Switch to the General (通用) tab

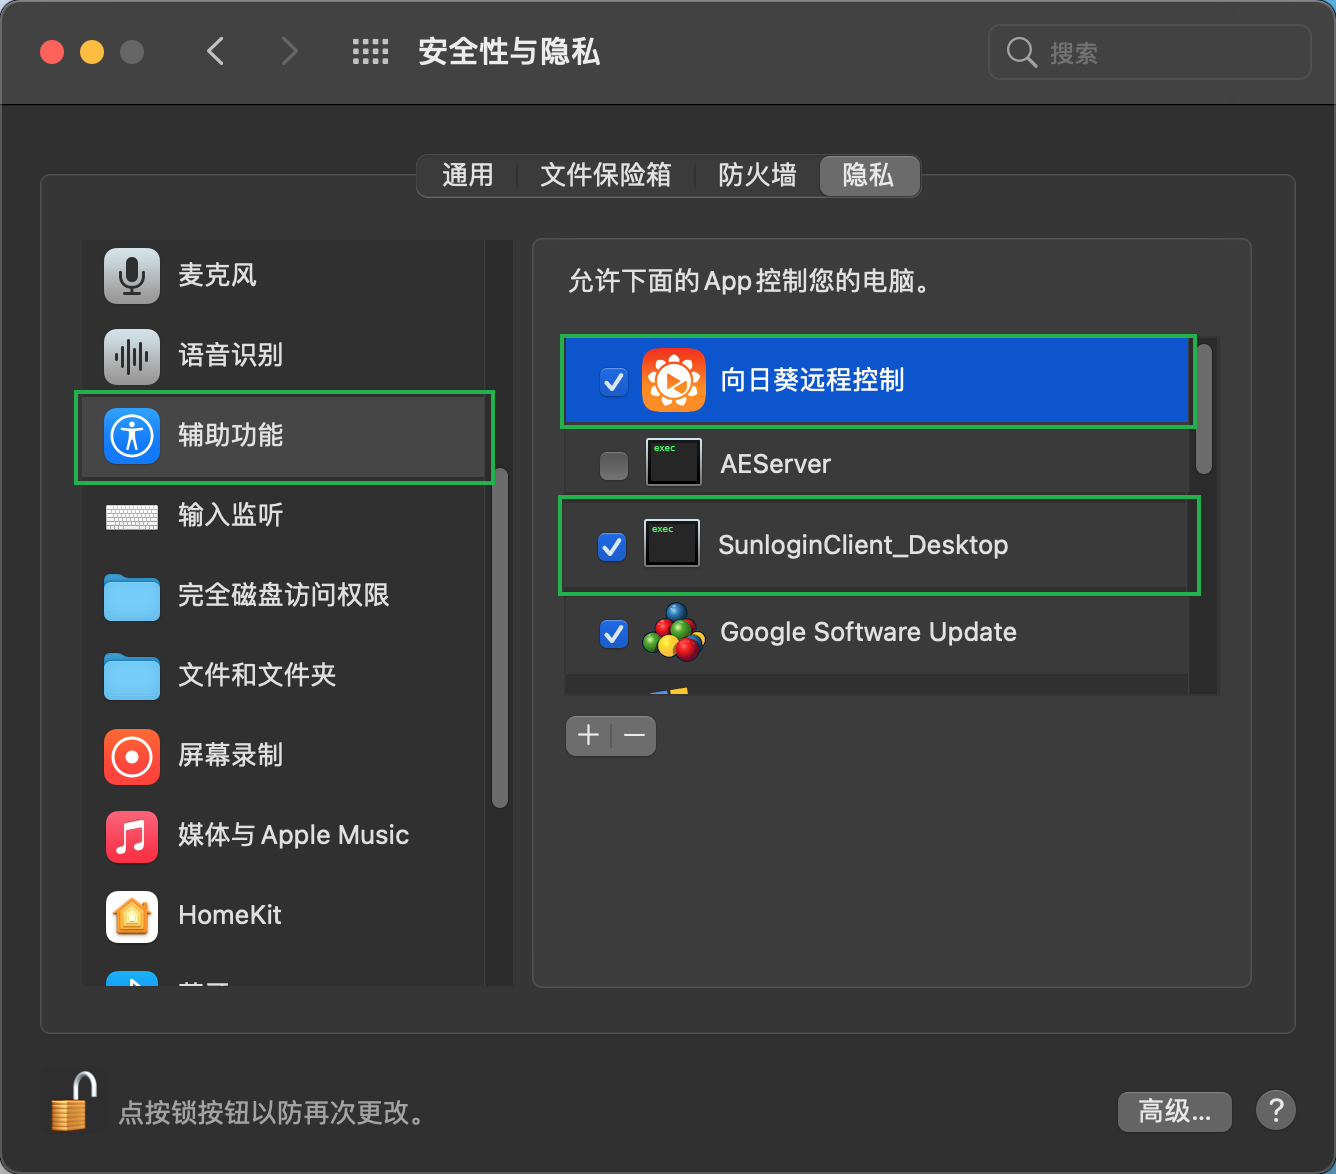pos(467,176)
